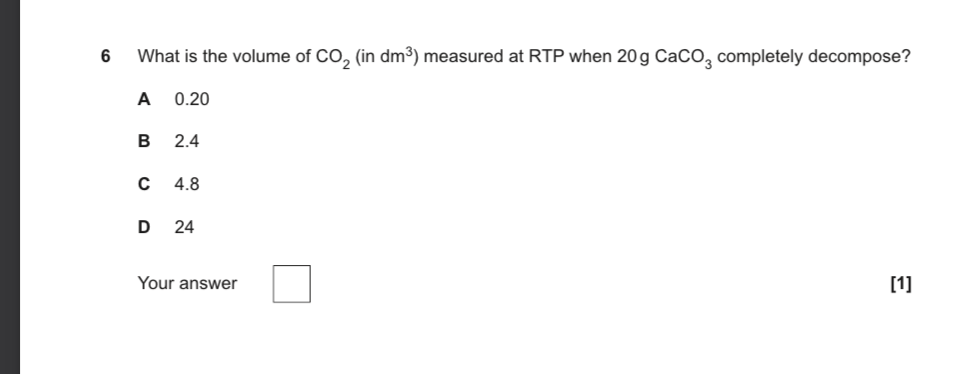Screen dimensions: 972x374
Task: Click the answer value 24
Action: click(x=184, y=227)
